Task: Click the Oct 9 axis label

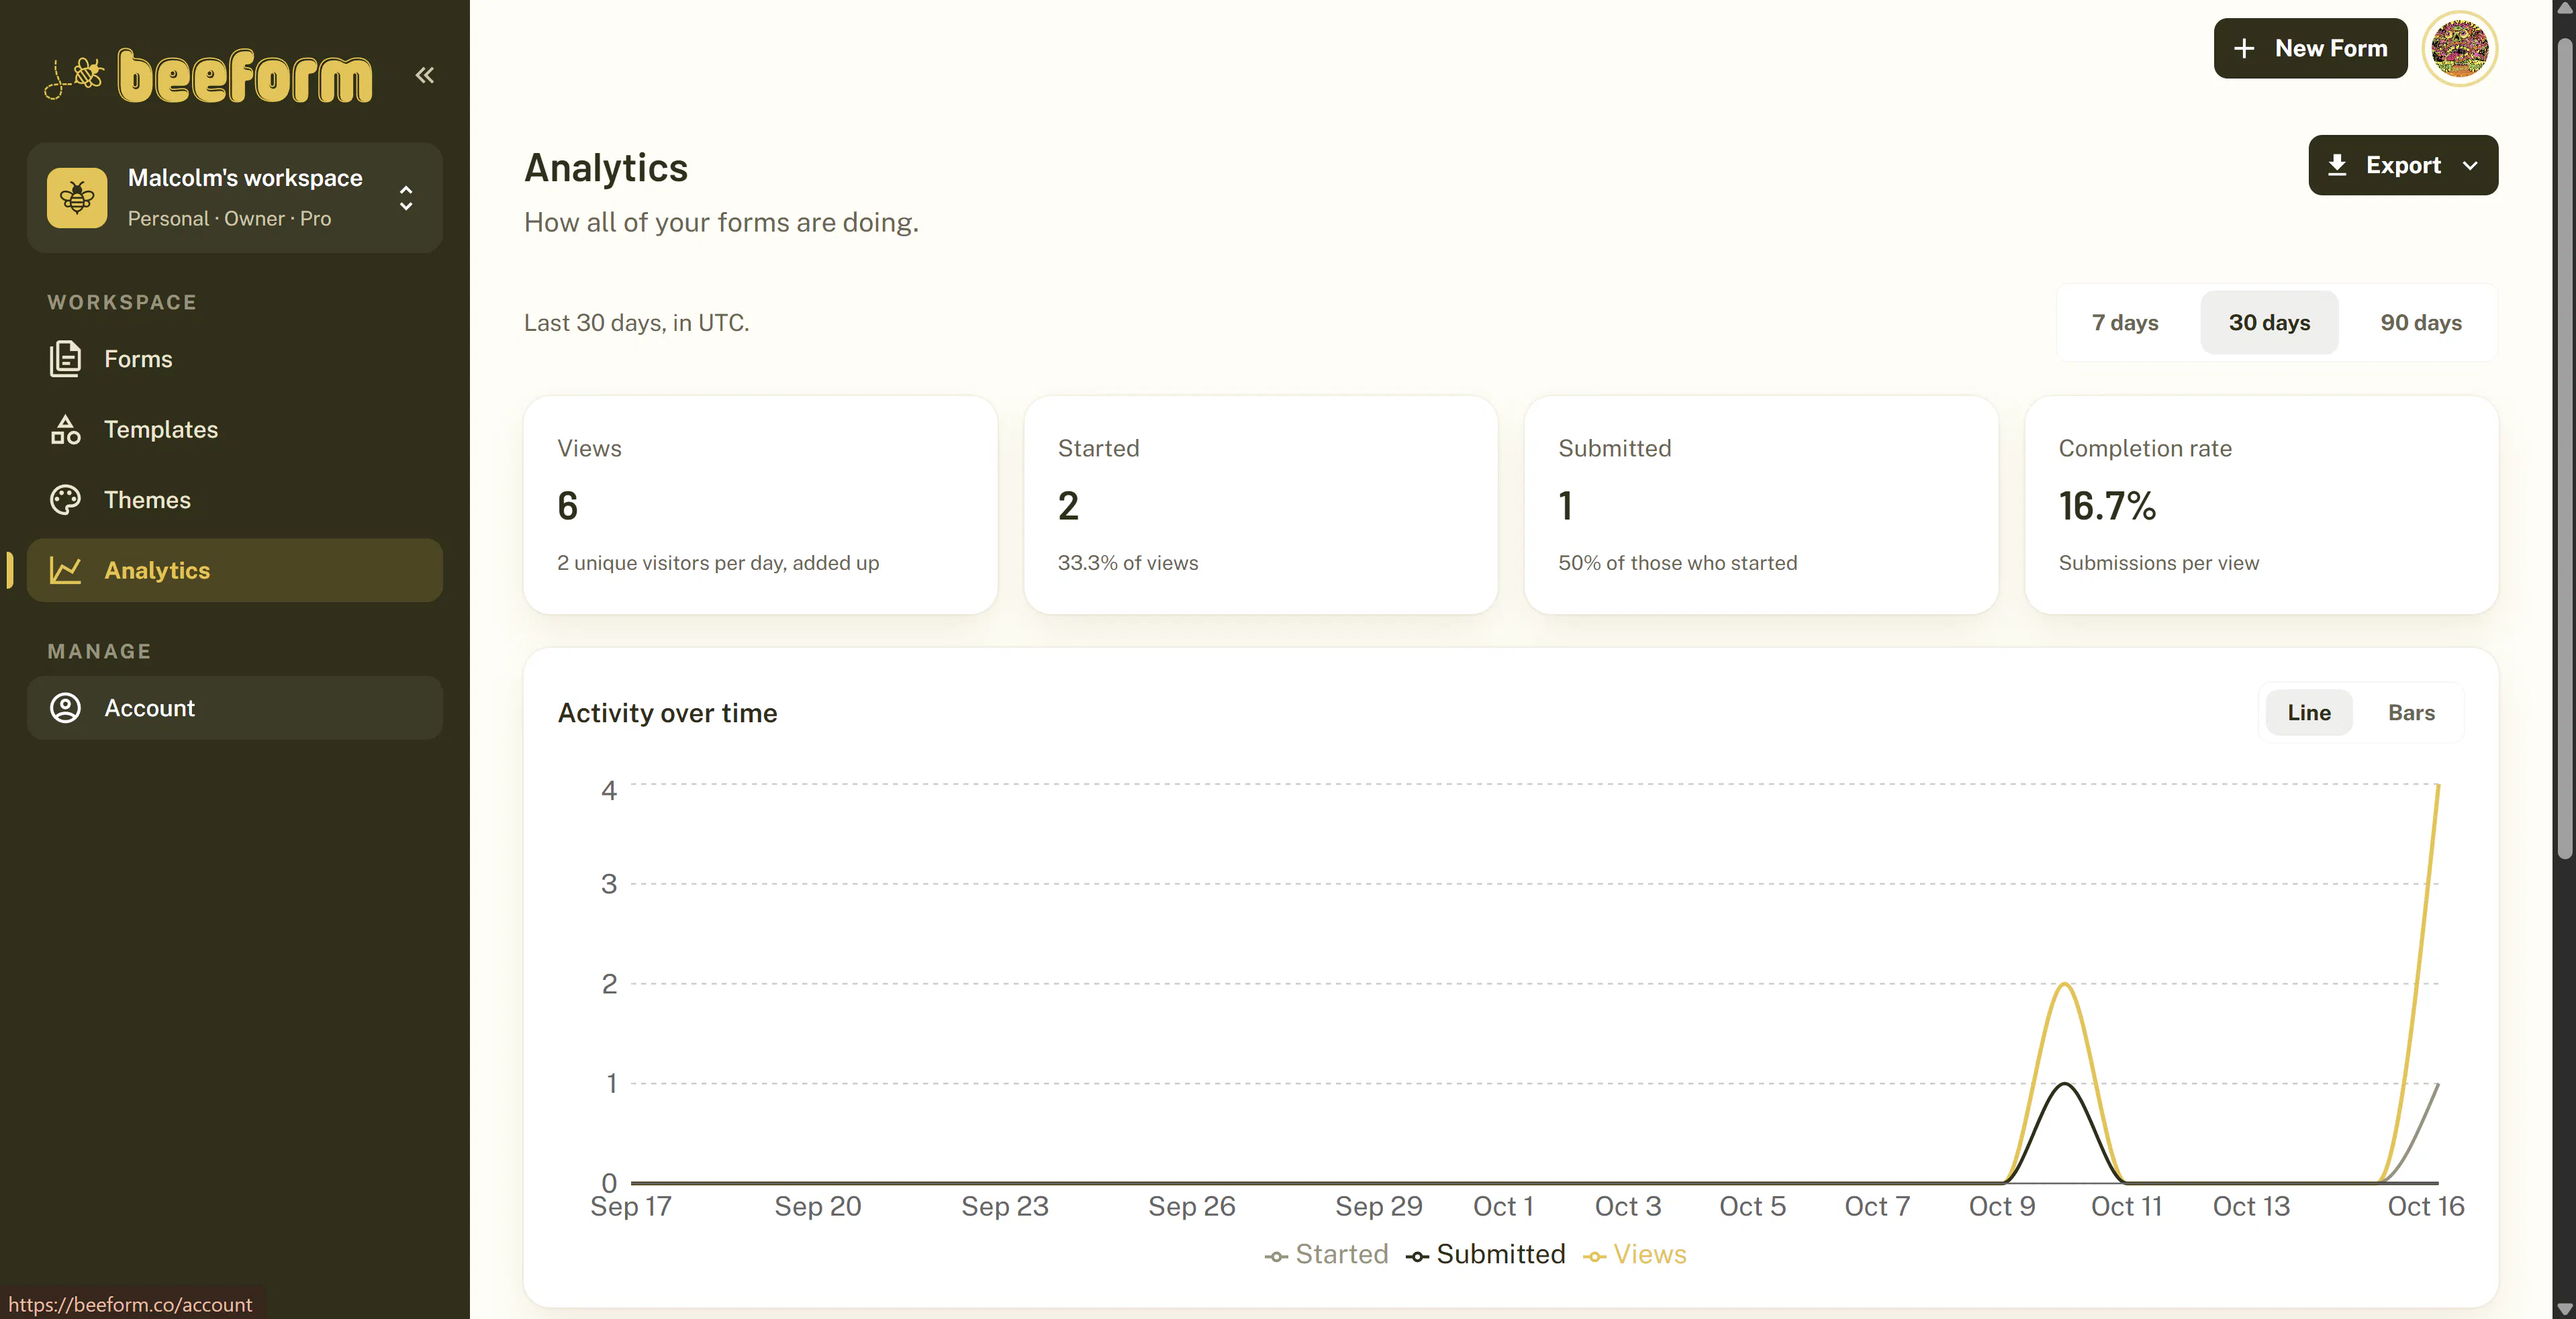Action: click(x=2002, y=1206)
